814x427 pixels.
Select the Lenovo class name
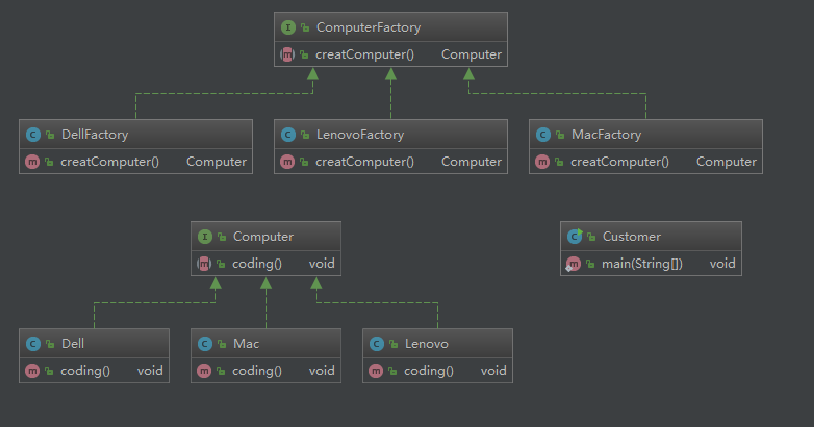tap(427, 344)
